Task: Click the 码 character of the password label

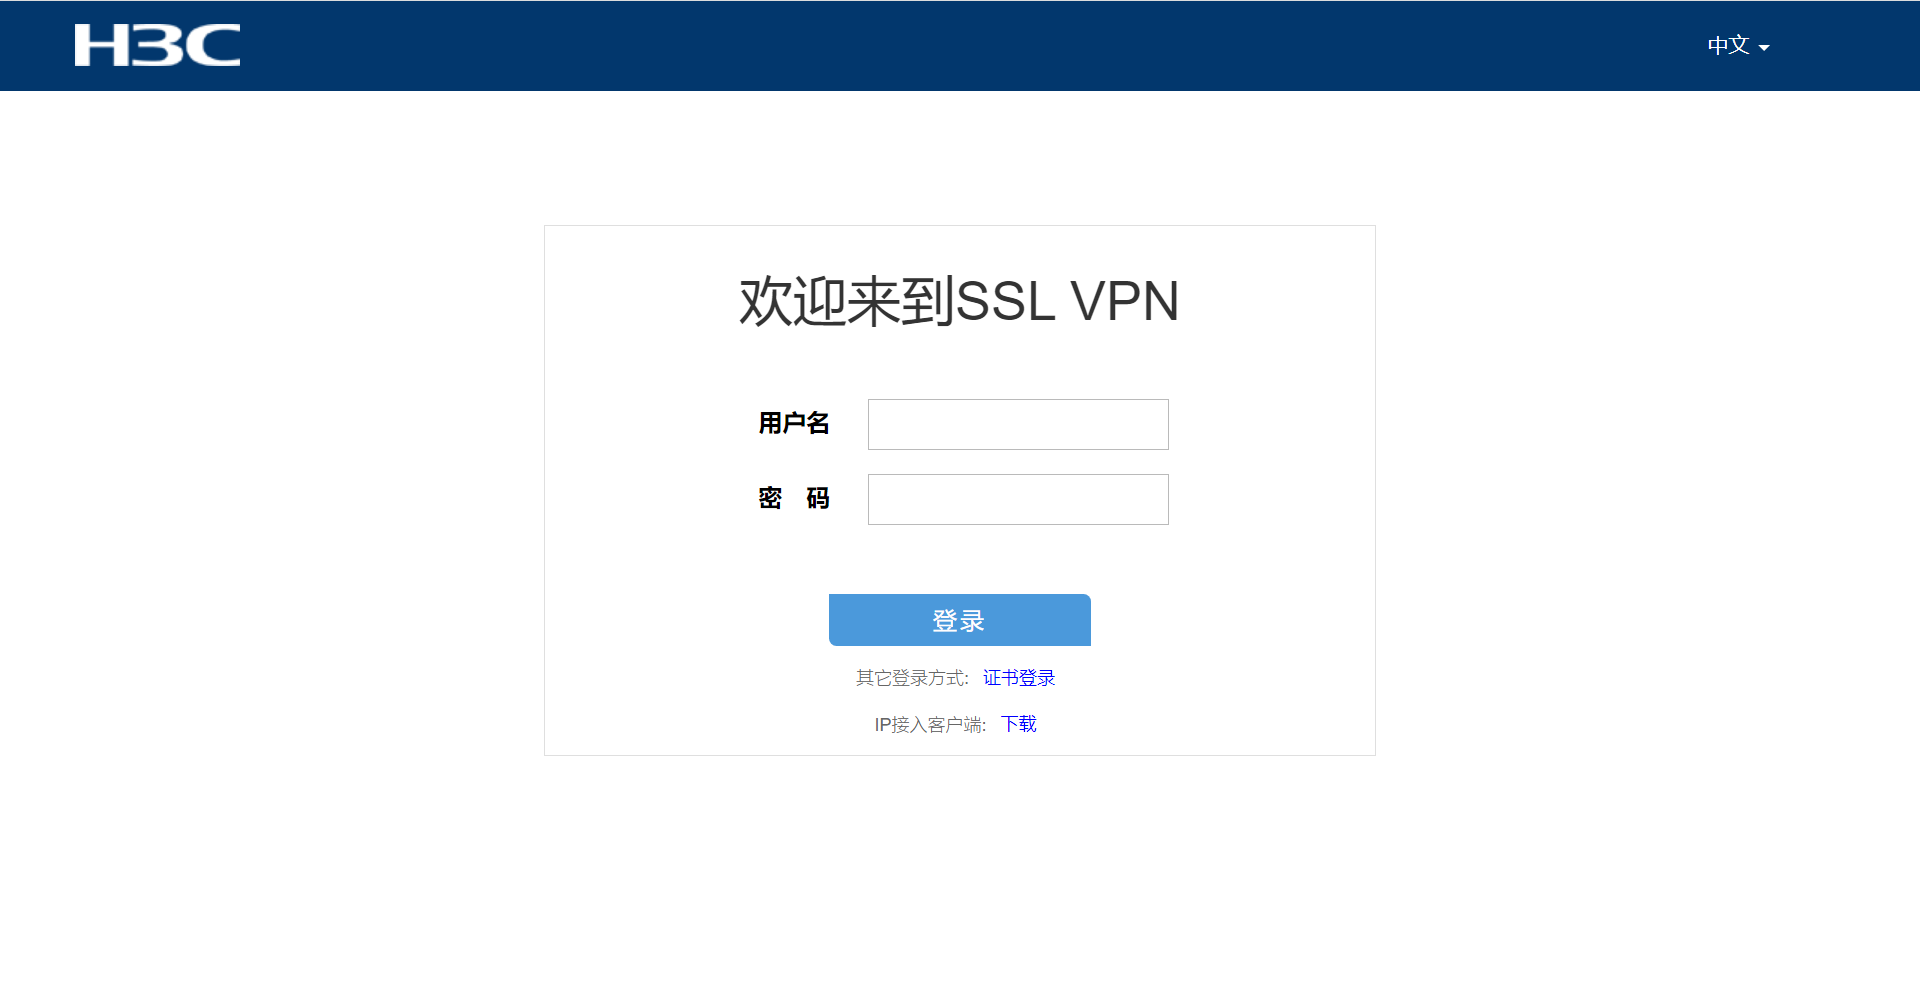Action: (818, 498)
